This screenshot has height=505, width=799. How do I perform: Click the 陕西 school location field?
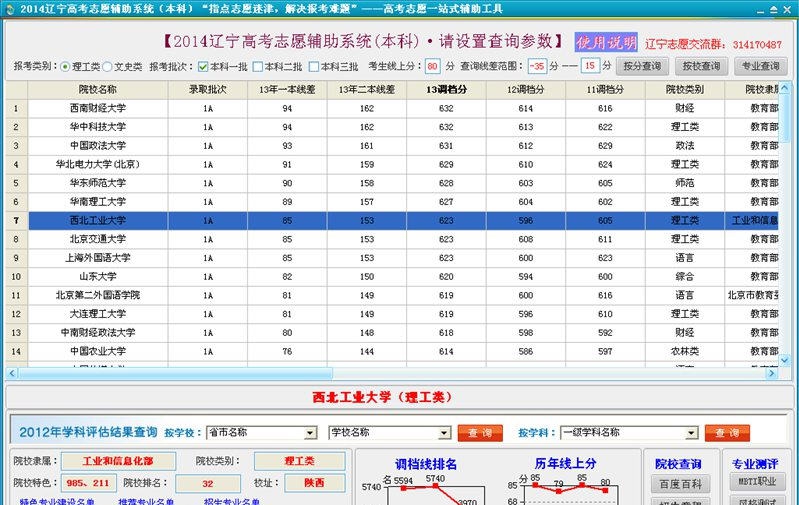click(x=314, y=483)
